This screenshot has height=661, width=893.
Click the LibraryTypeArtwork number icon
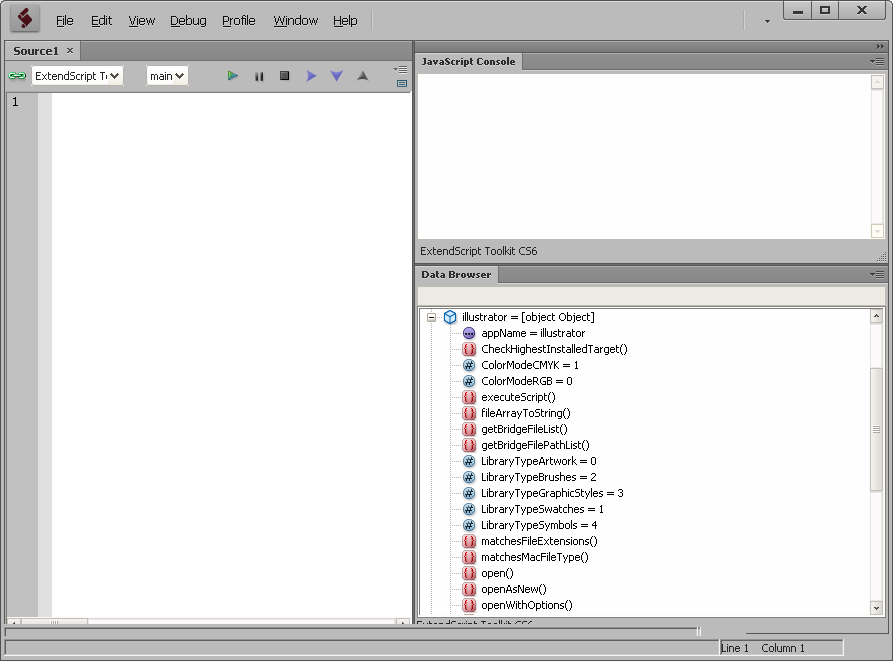[x=469, y=461]
